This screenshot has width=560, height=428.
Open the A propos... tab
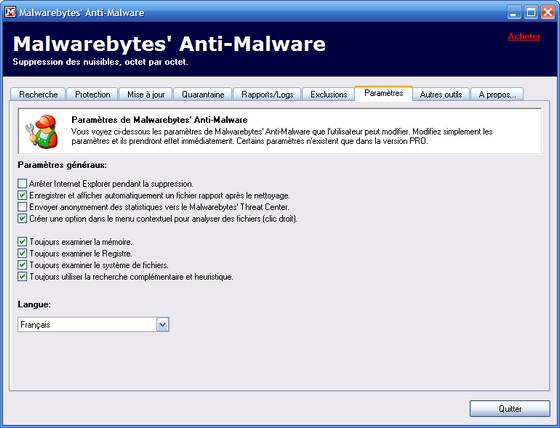pyautogui.click(x=497, y=94)
